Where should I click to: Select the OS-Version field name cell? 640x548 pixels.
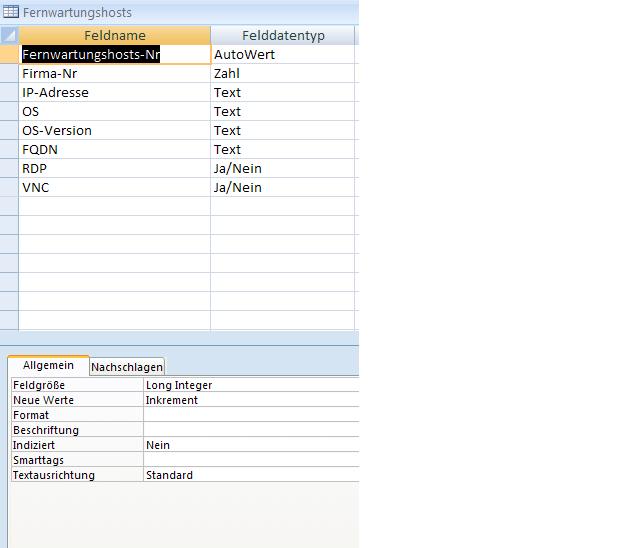(115, 131)
